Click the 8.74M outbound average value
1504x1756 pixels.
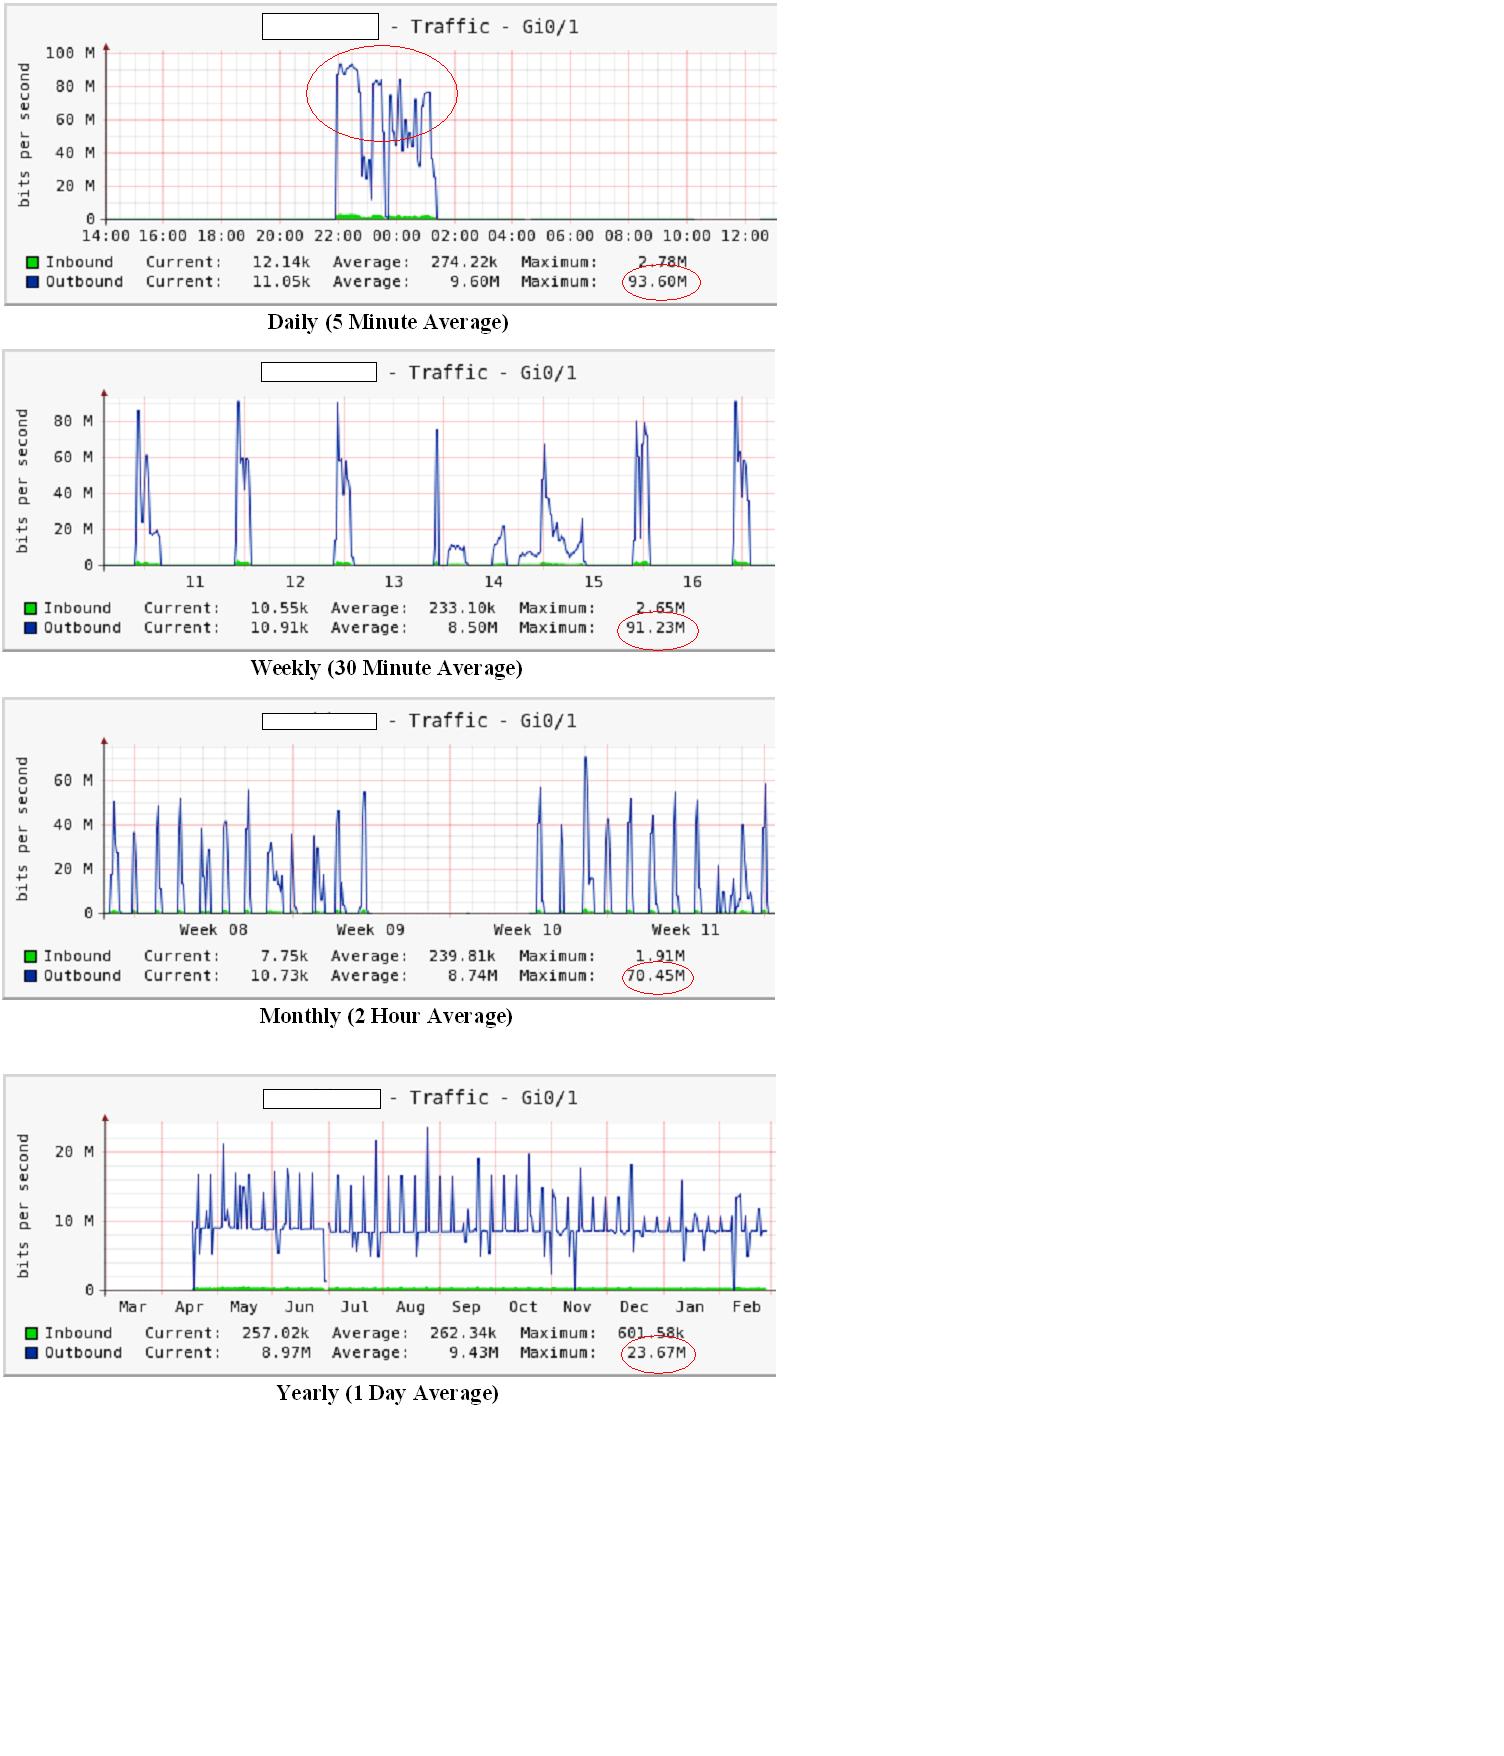tap(472, 976)
